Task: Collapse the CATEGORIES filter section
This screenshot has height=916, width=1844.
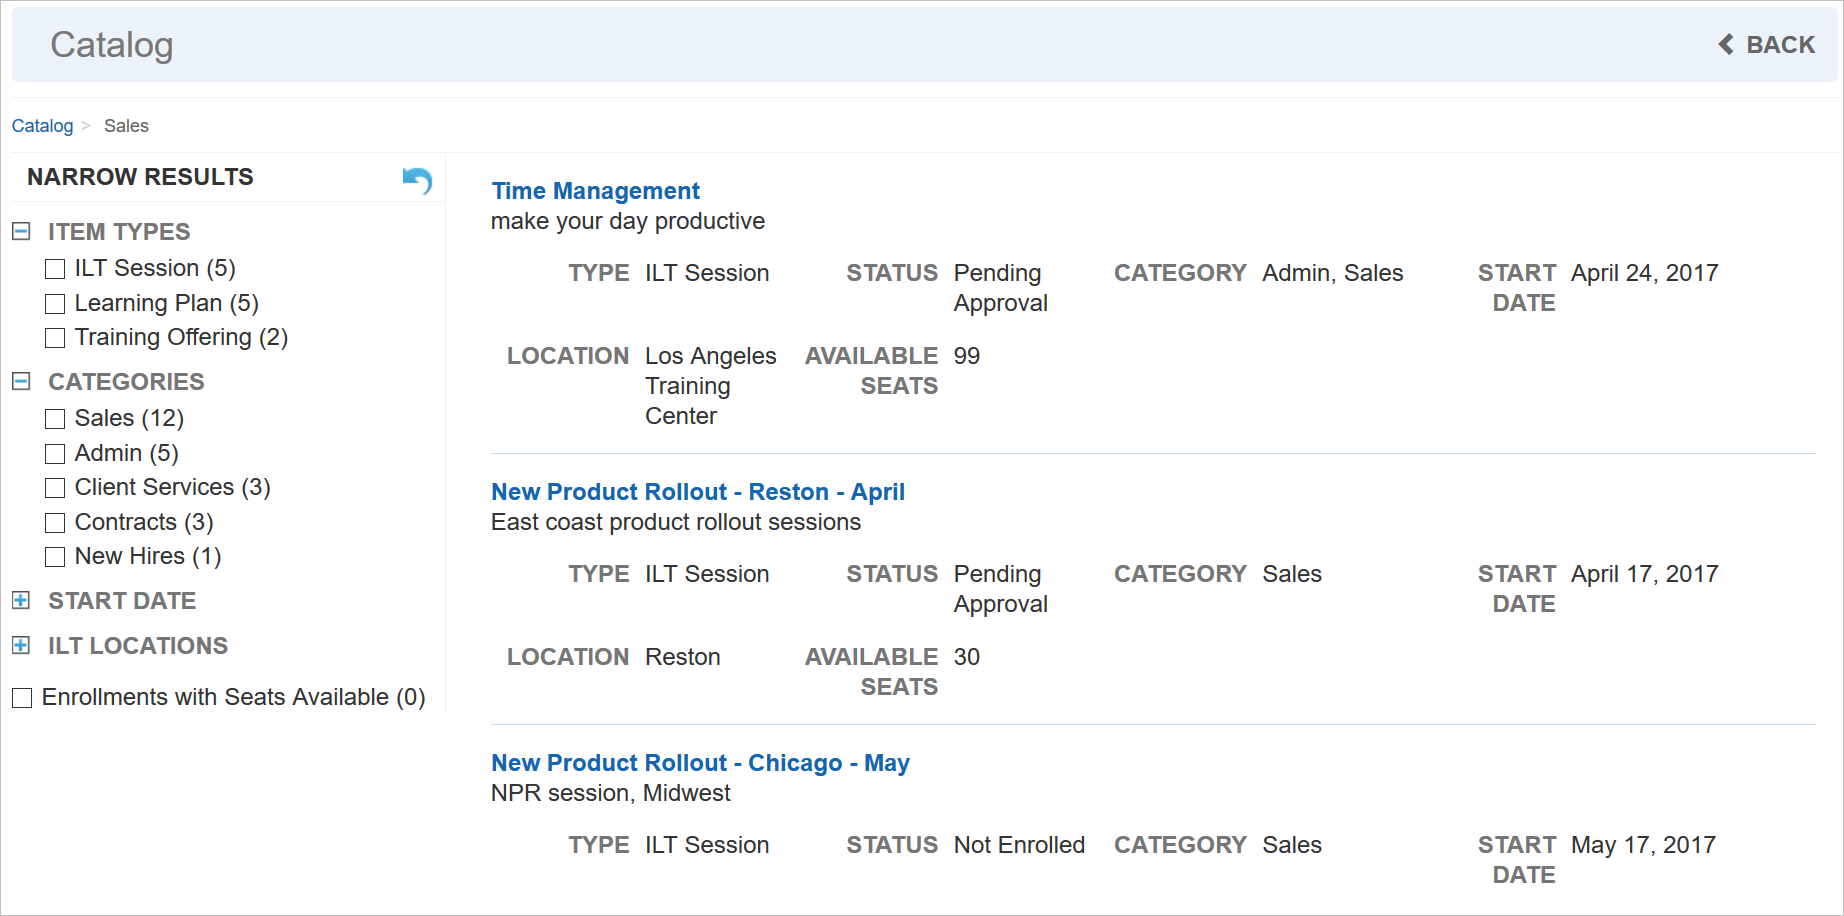Action: click(21, 382)
